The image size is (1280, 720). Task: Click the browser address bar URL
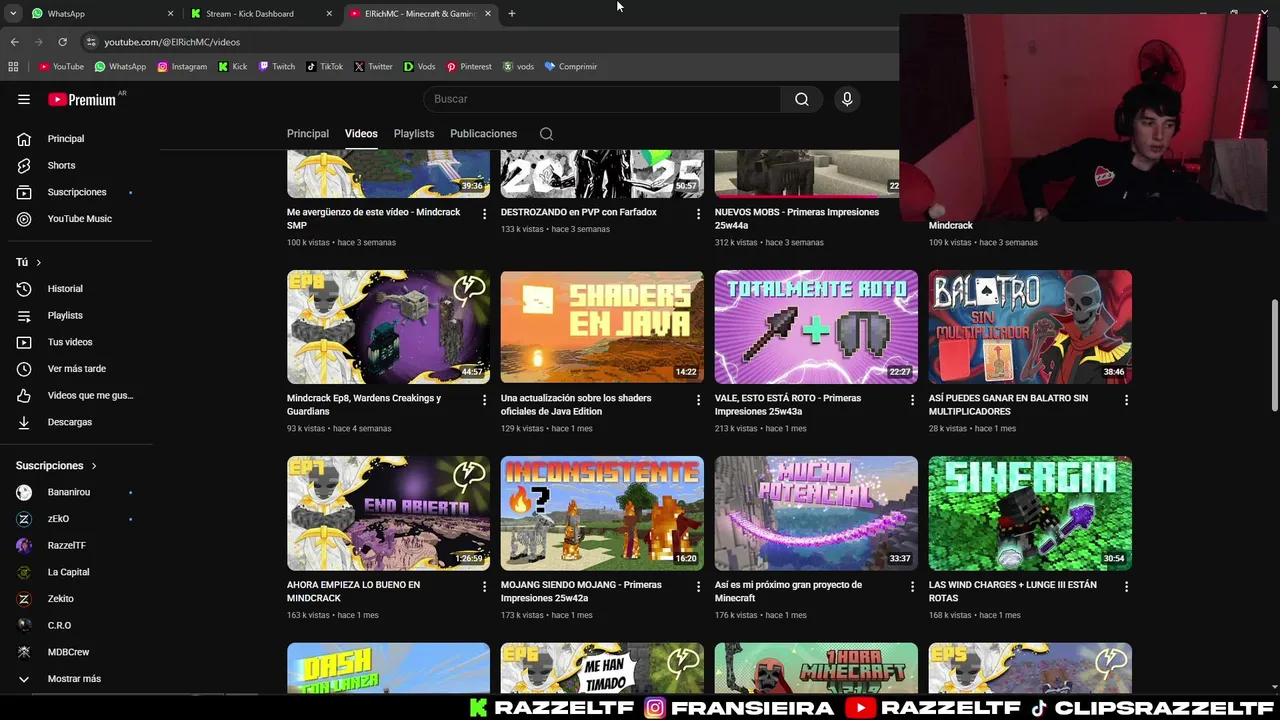point(172,42)
